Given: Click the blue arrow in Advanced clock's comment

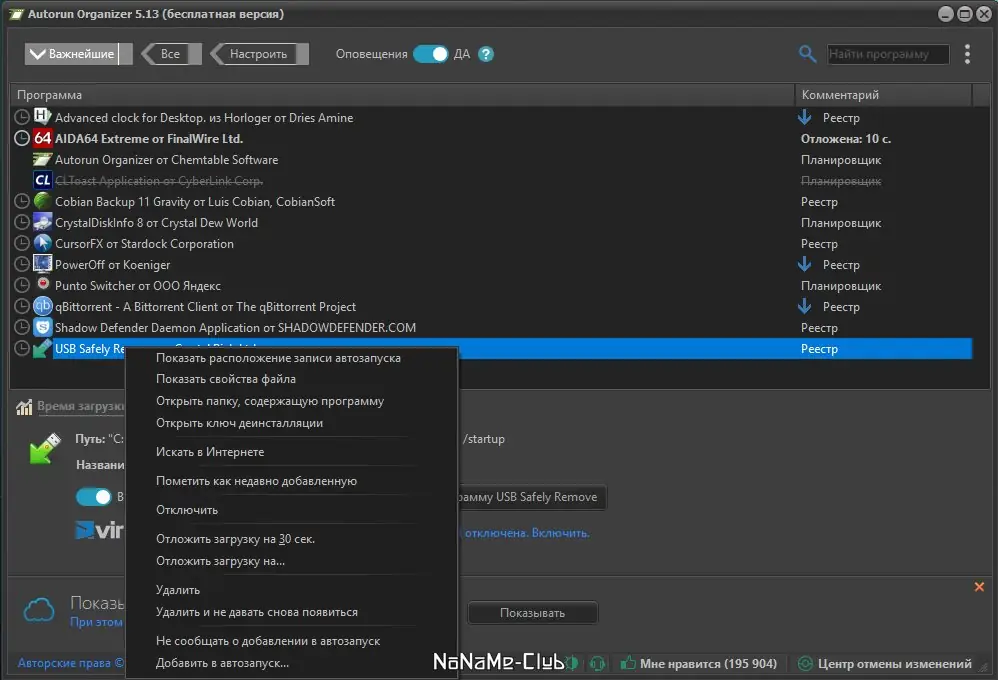Looking at the screenshot, I should [x=805, y=117].
